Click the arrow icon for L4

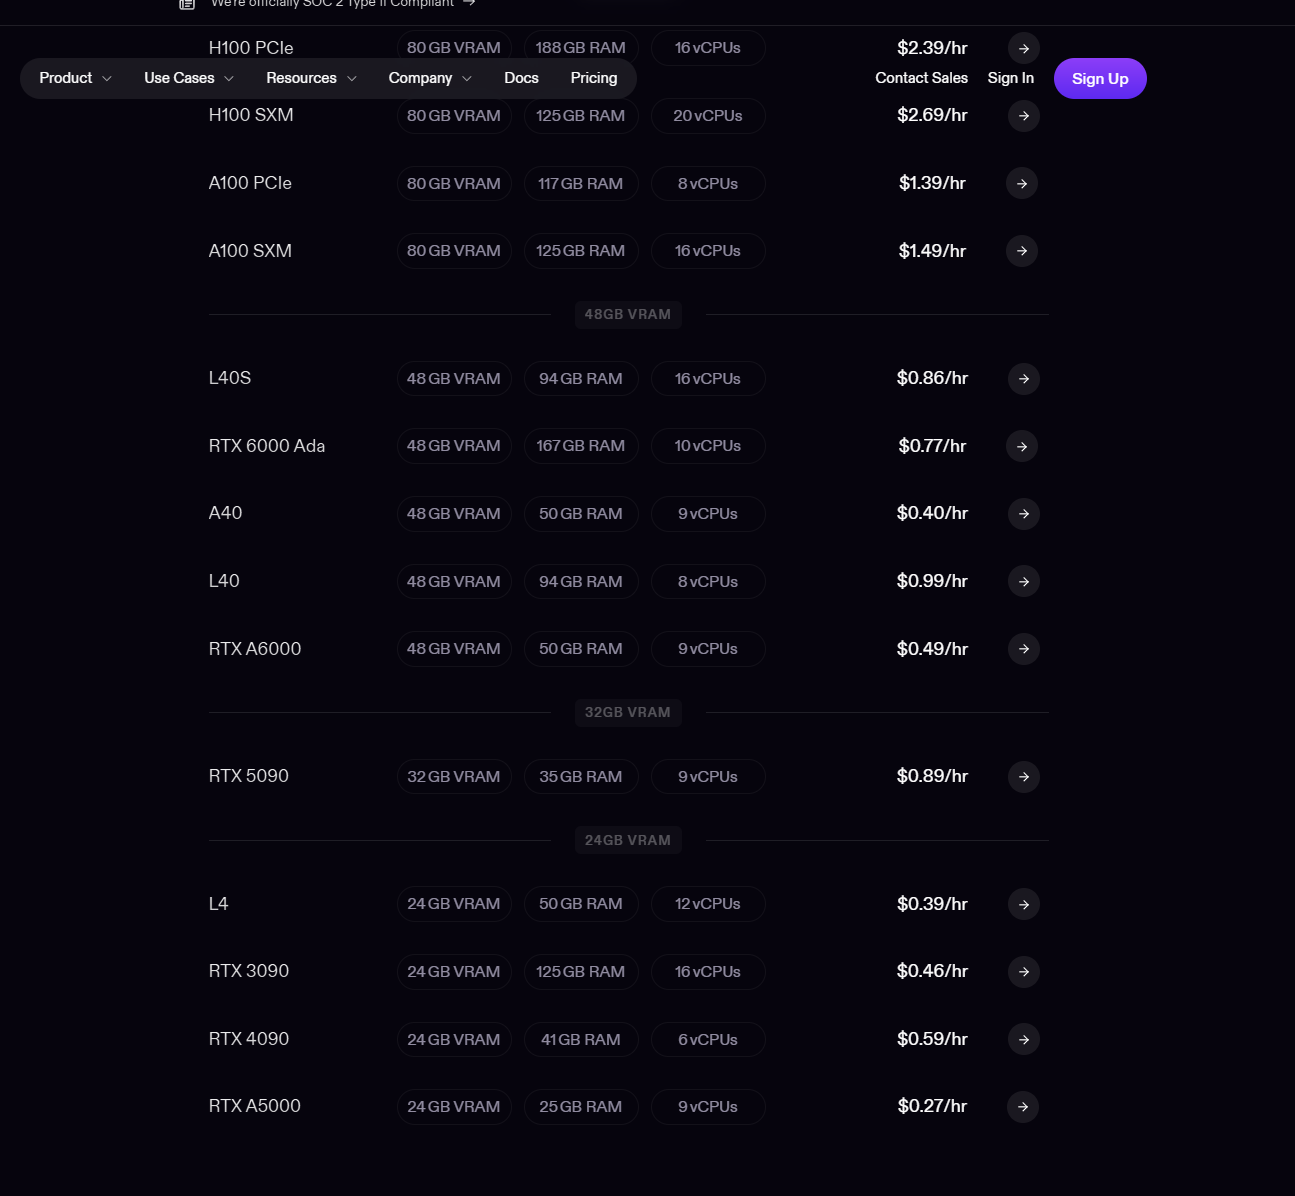1023,904
